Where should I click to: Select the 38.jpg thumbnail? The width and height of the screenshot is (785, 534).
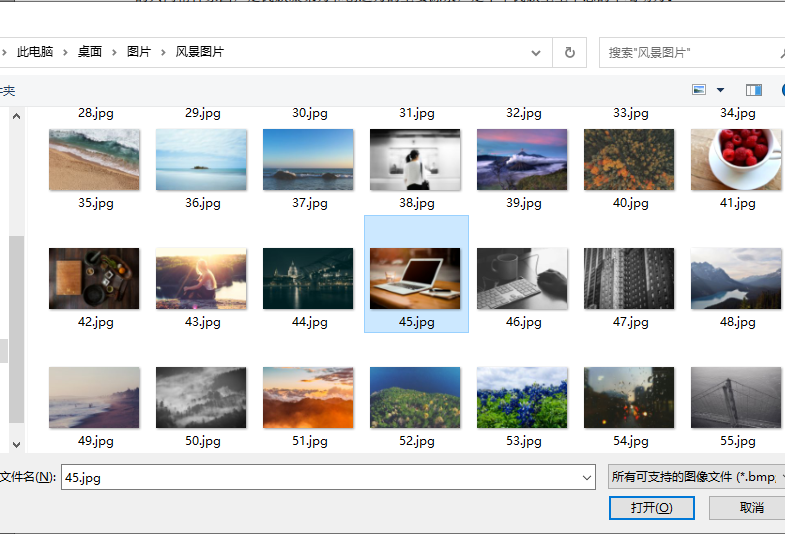[415, 160]
